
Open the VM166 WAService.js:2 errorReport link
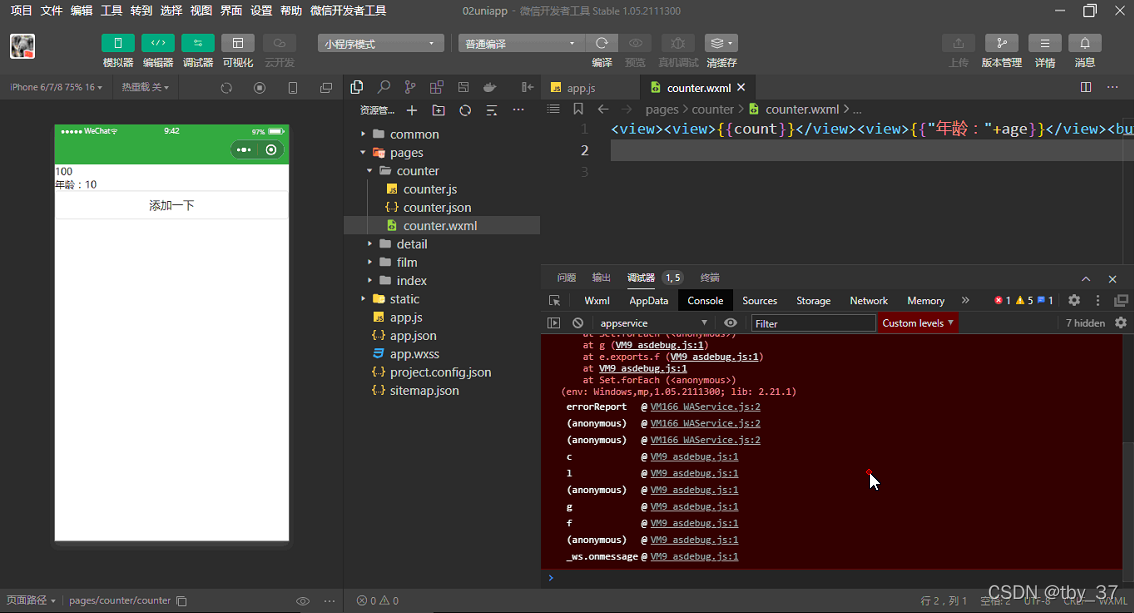coord(705,407)
